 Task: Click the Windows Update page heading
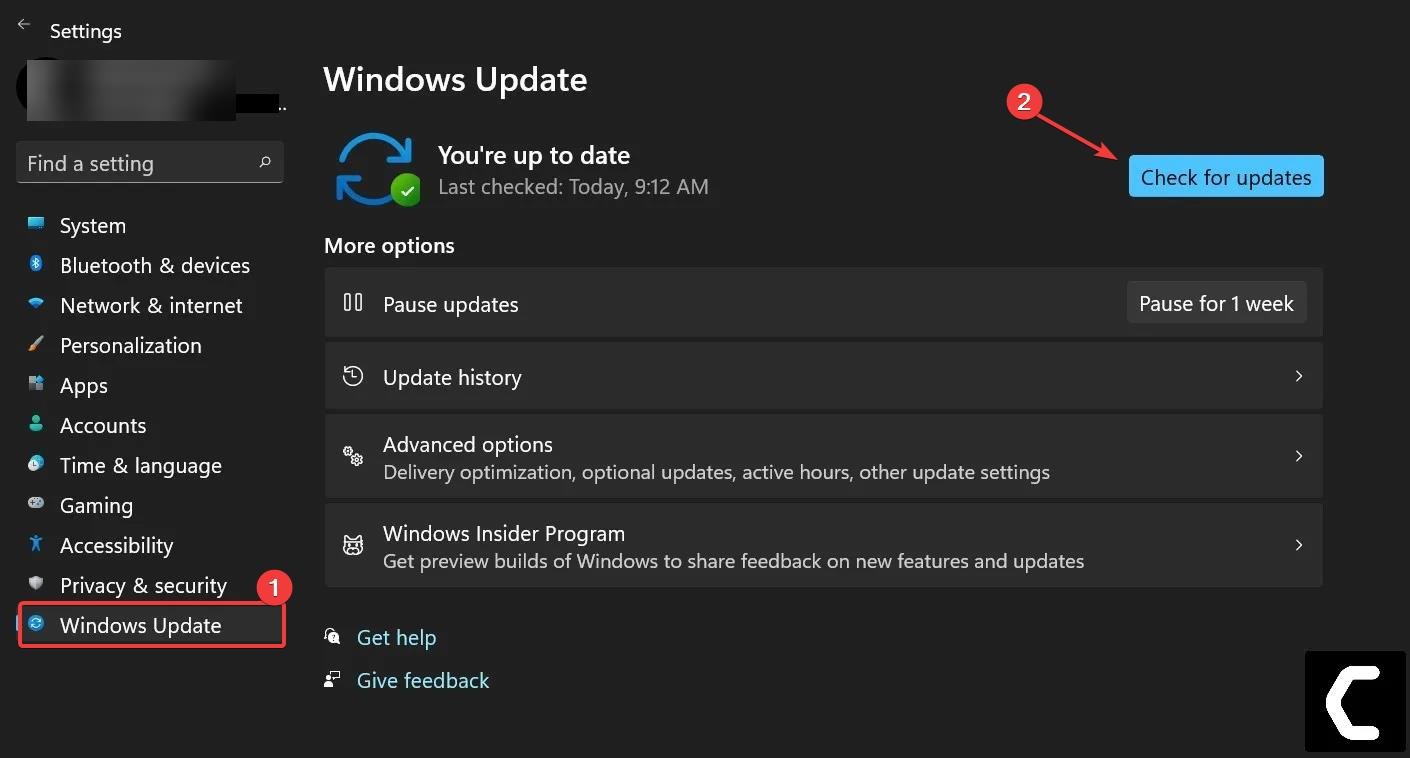455,79
